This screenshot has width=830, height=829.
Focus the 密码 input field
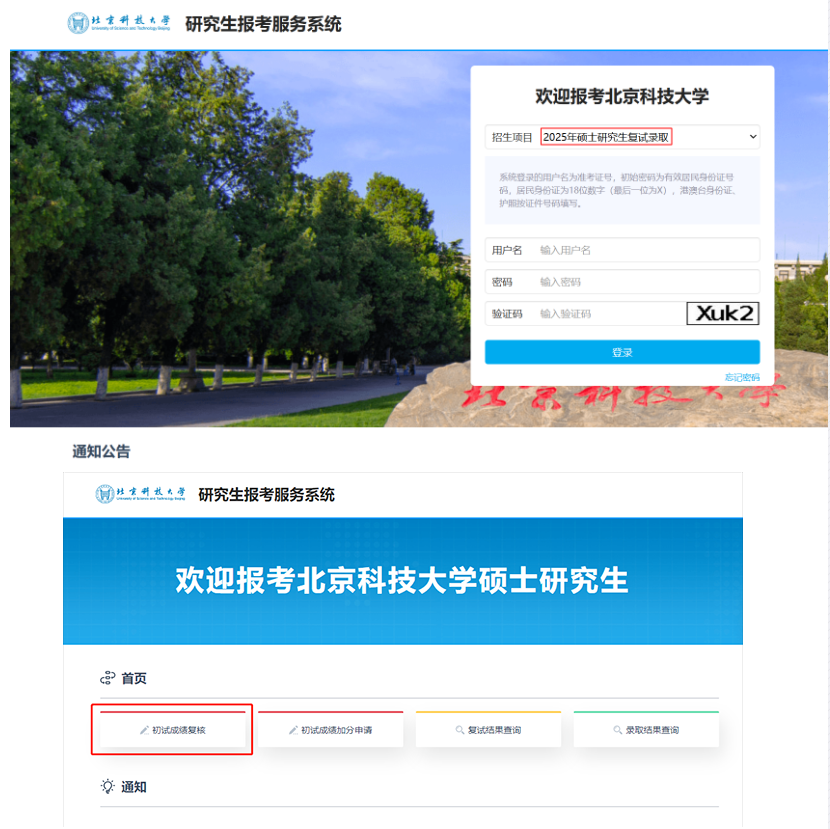(622, 282)
